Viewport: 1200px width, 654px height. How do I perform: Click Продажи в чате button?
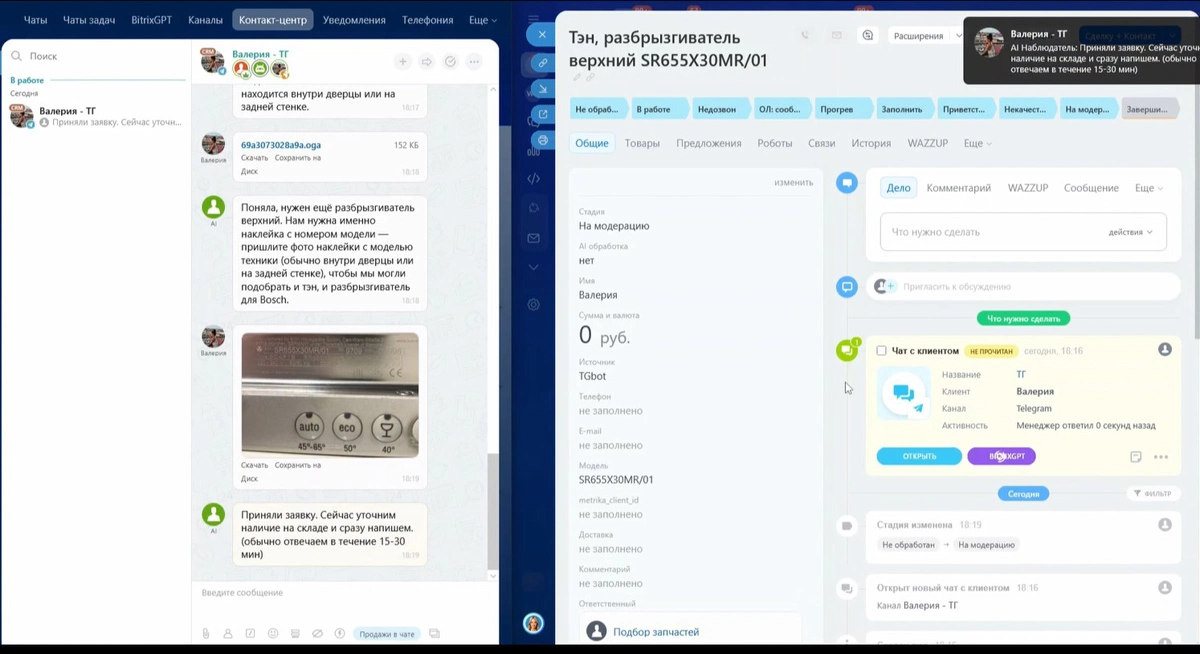[x=387, y=633]
